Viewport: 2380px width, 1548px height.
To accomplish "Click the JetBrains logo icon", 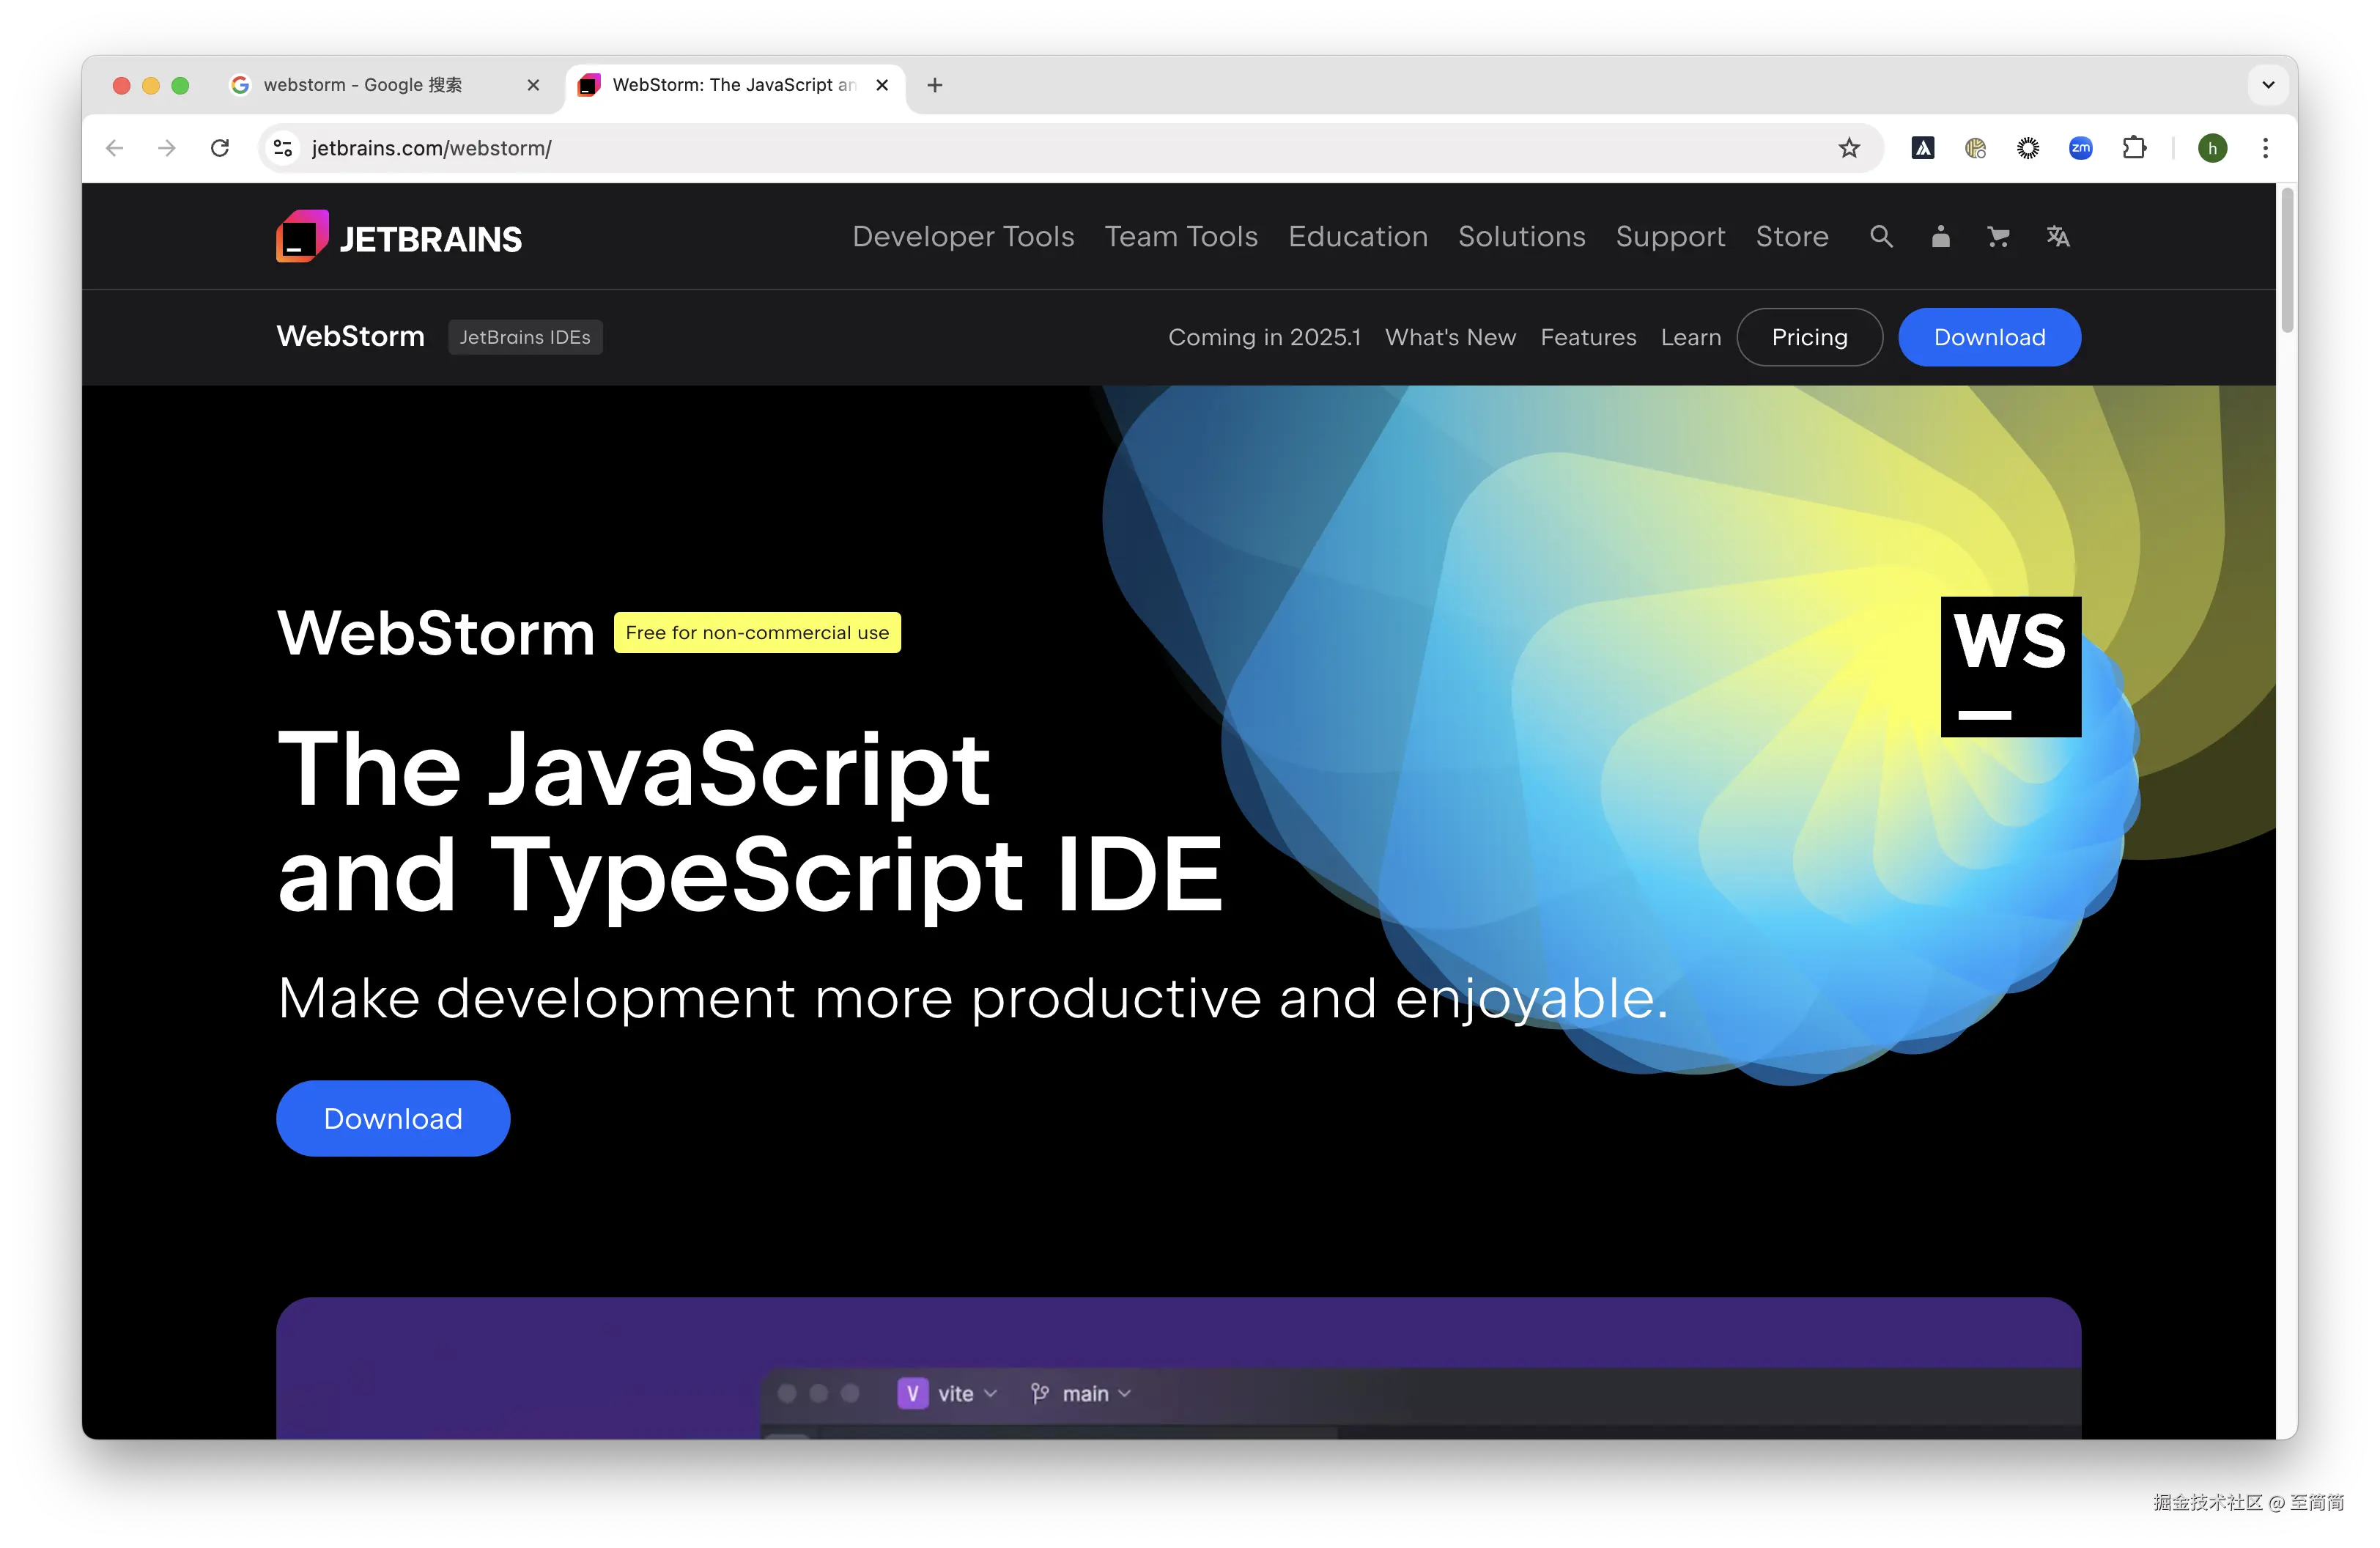I will 302,236.
